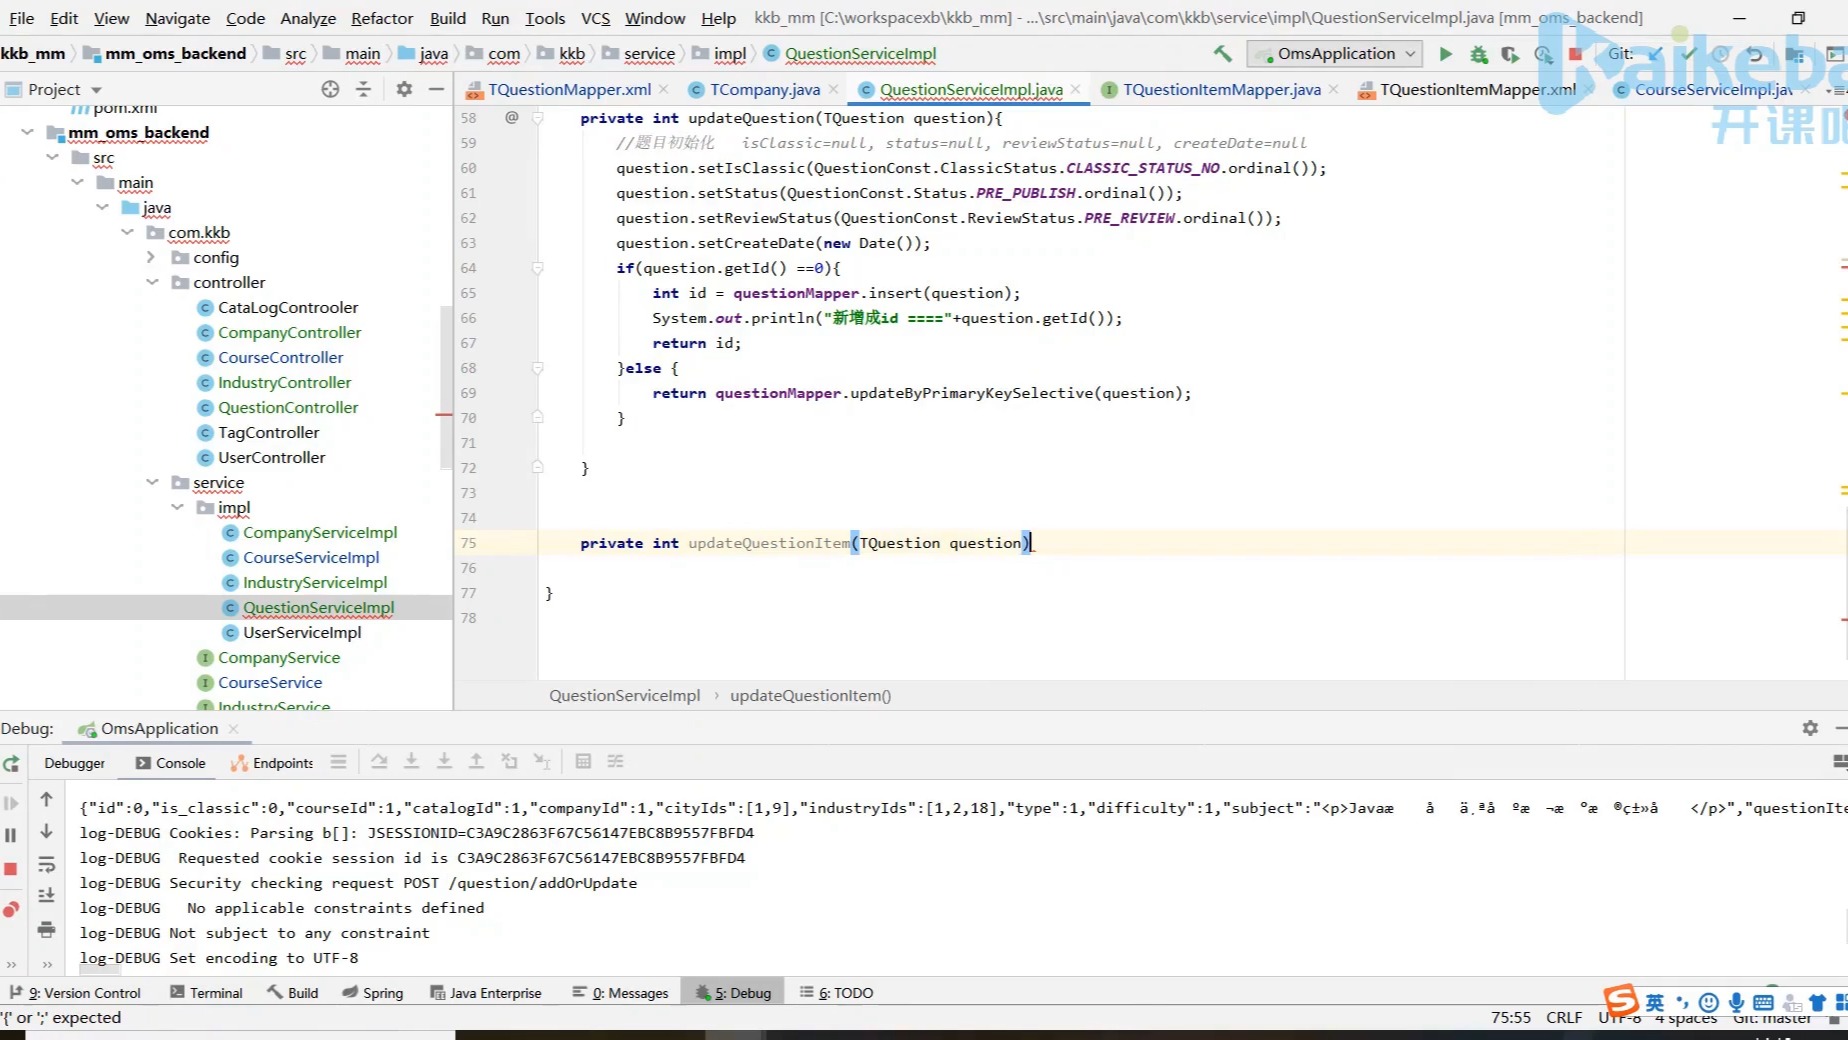The width and height of the screenshot is (1848, 1040).
Task: Click the CRLF line separator in status bar
Action: pyautogui.click(x=1564, y=1018)
